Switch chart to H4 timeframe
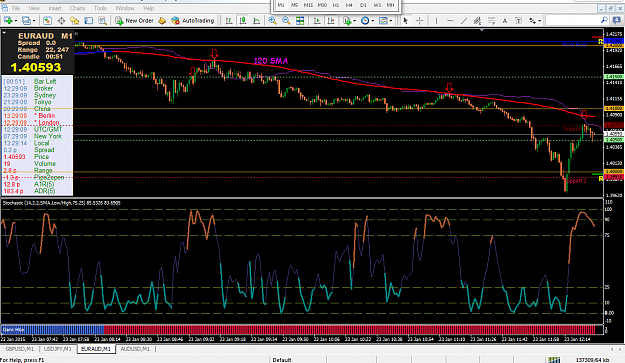The width and height of the screenshot is (625, 363). [x=349, y=5]
